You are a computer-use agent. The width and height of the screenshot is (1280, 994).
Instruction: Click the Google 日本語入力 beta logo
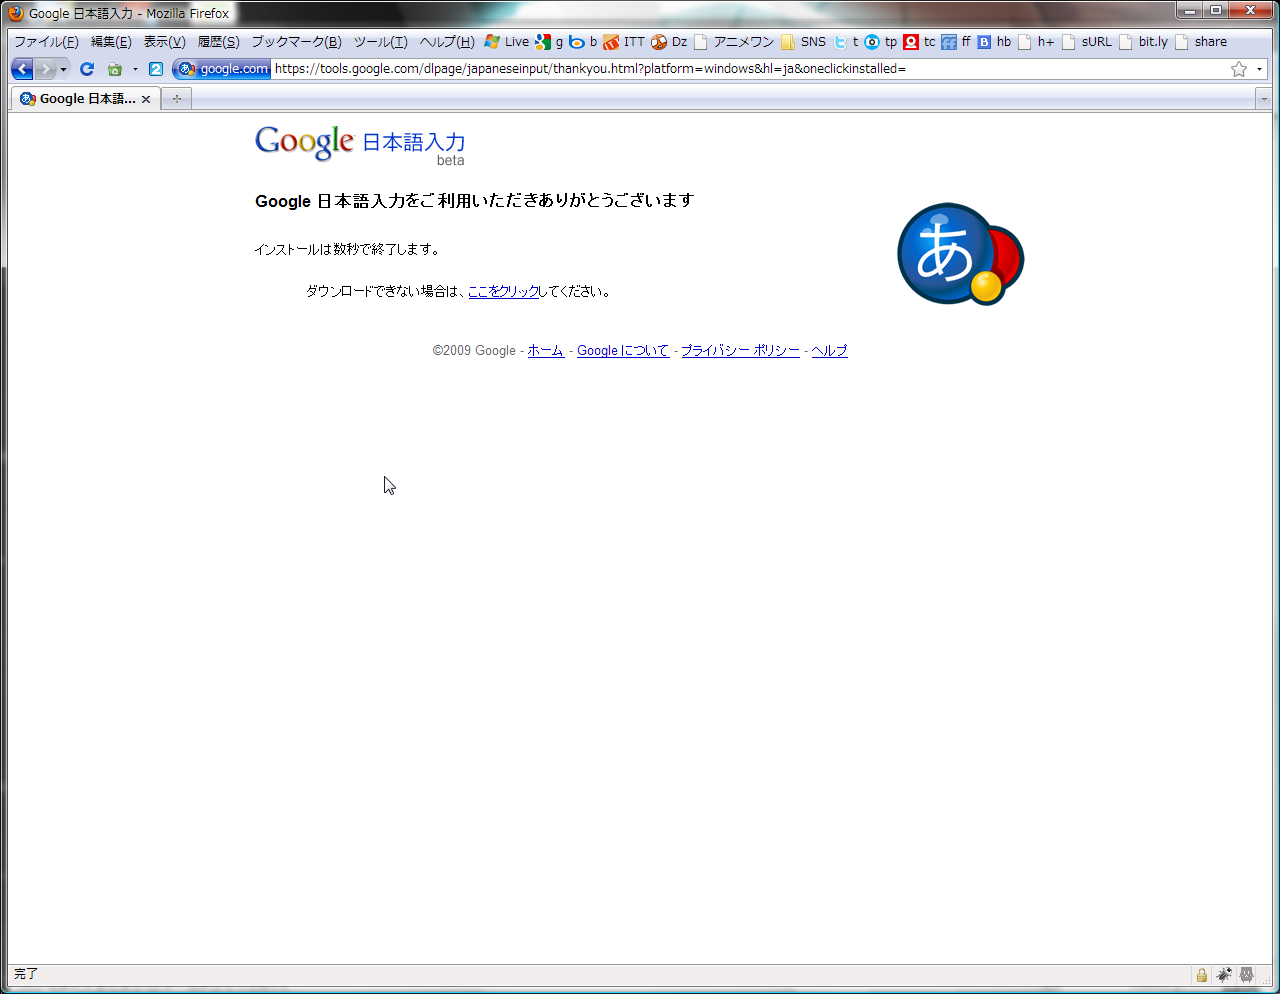click(360, 144)
